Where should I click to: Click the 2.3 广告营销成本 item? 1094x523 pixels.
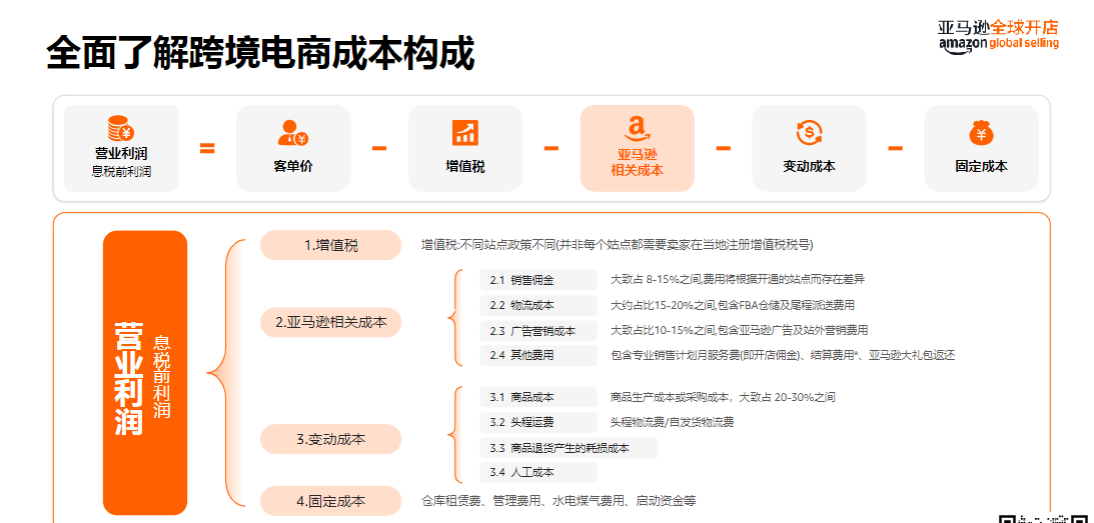[538, 330]
